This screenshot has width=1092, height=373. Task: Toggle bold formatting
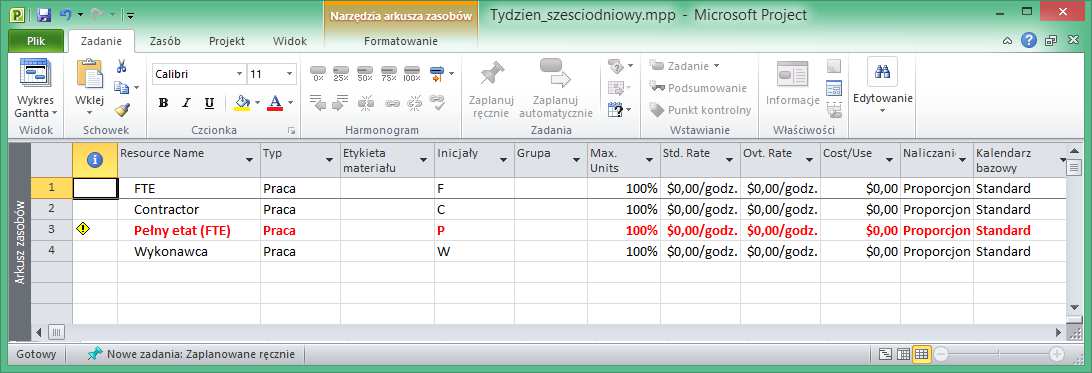(164, 103)
